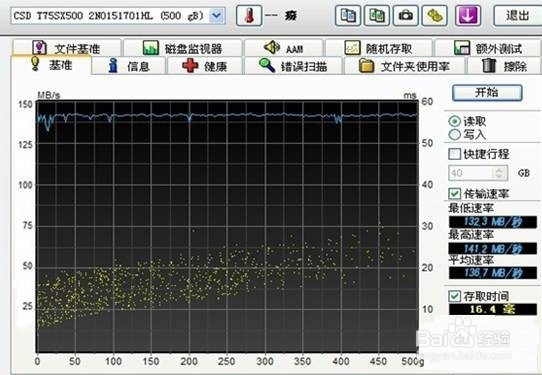Click the copy screenshot to clipboard icon
Screen dimensions: 542x375
tap(377, 15)
